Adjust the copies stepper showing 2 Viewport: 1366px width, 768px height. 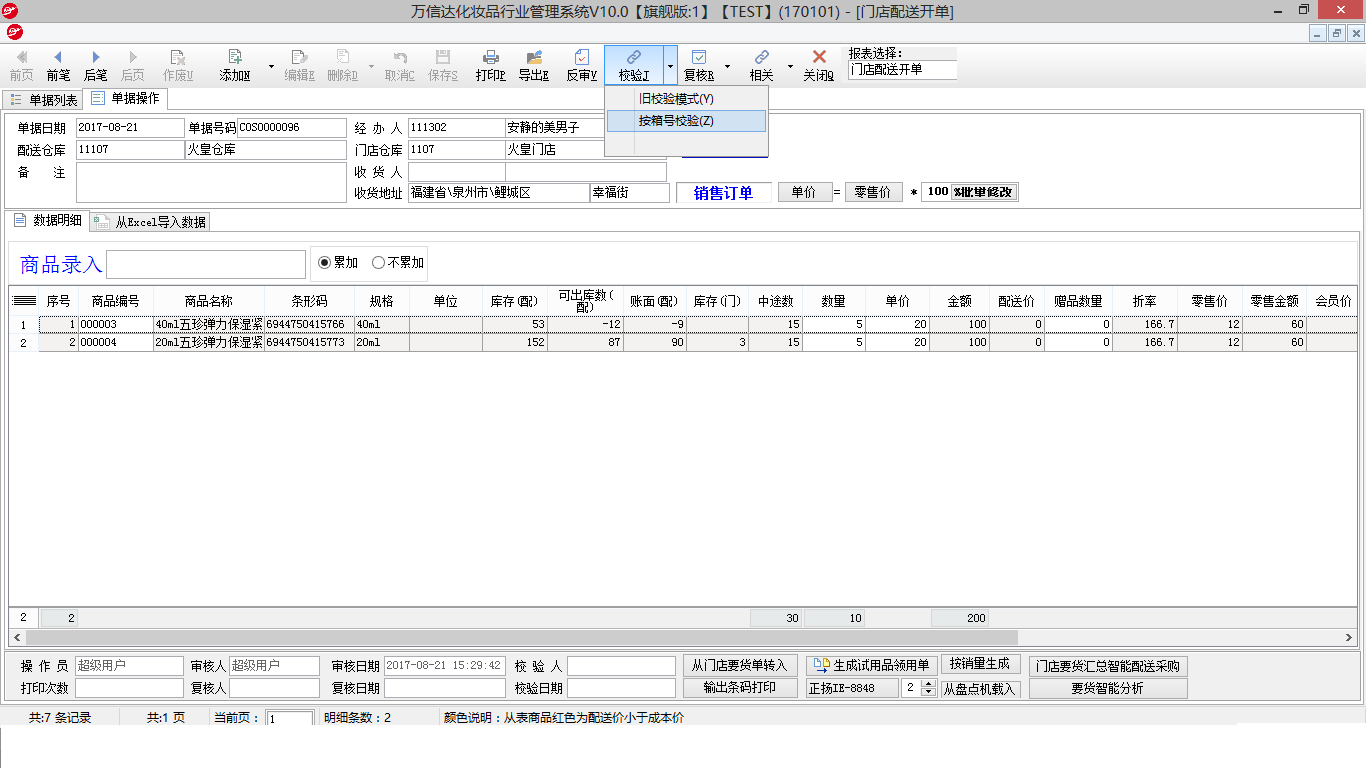[x=929, y=688]
